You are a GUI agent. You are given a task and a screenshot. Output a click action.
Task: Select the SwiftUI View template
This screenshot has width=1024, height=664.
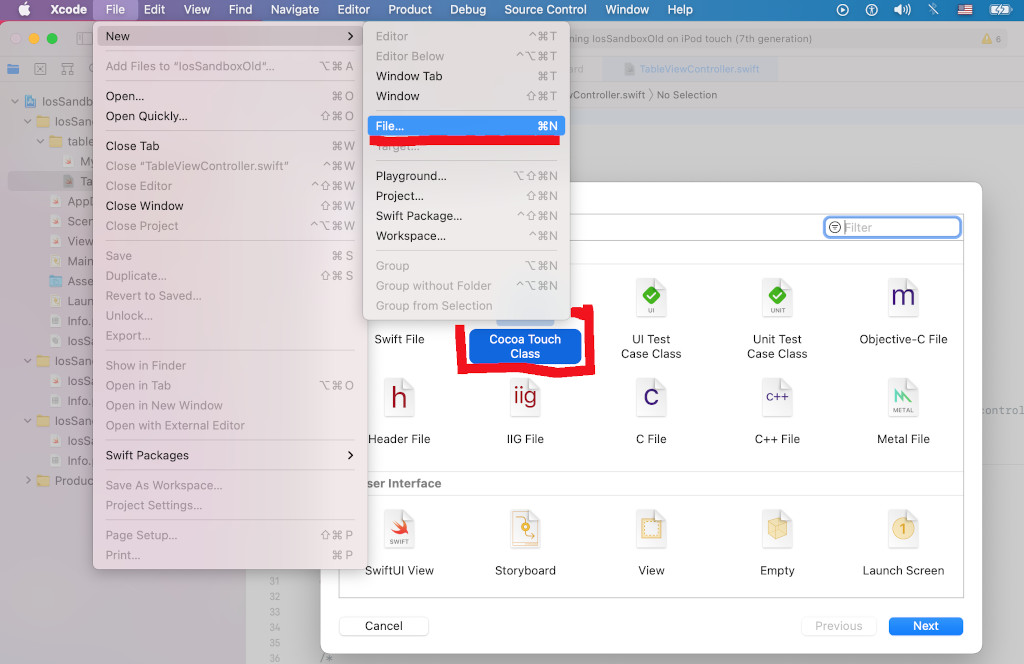[x=399, y=543]
